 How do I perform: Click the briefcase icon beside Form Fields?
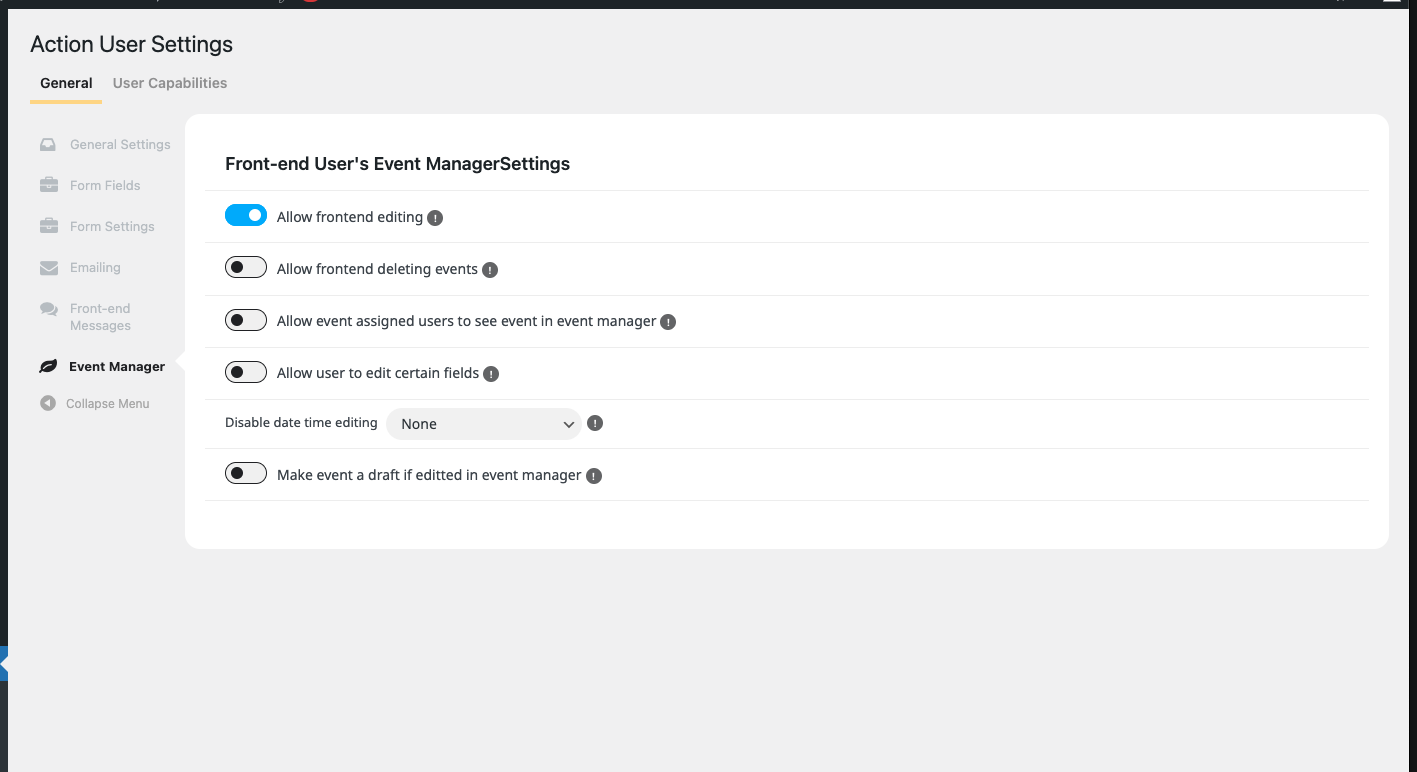(48, 185)
